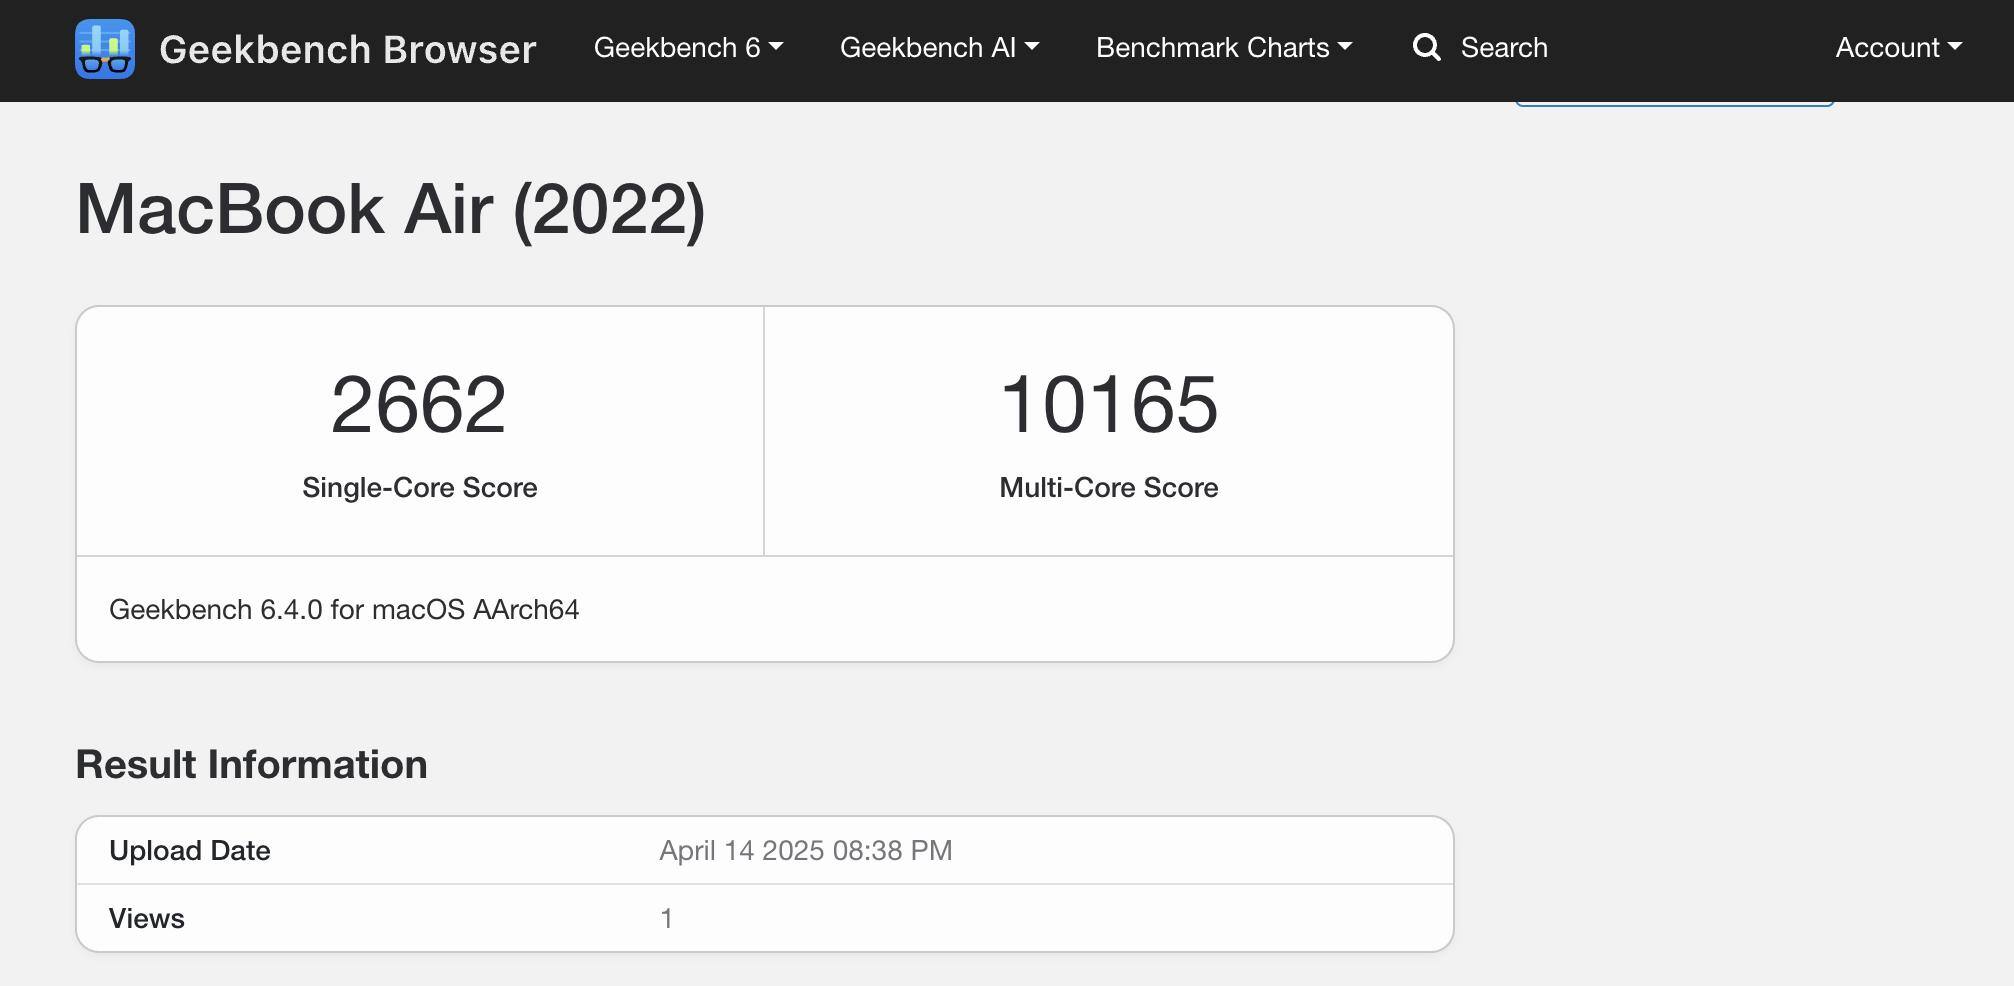
Task: Click the view count value 1
Action: pyautogui.click(x=666, y=919)
